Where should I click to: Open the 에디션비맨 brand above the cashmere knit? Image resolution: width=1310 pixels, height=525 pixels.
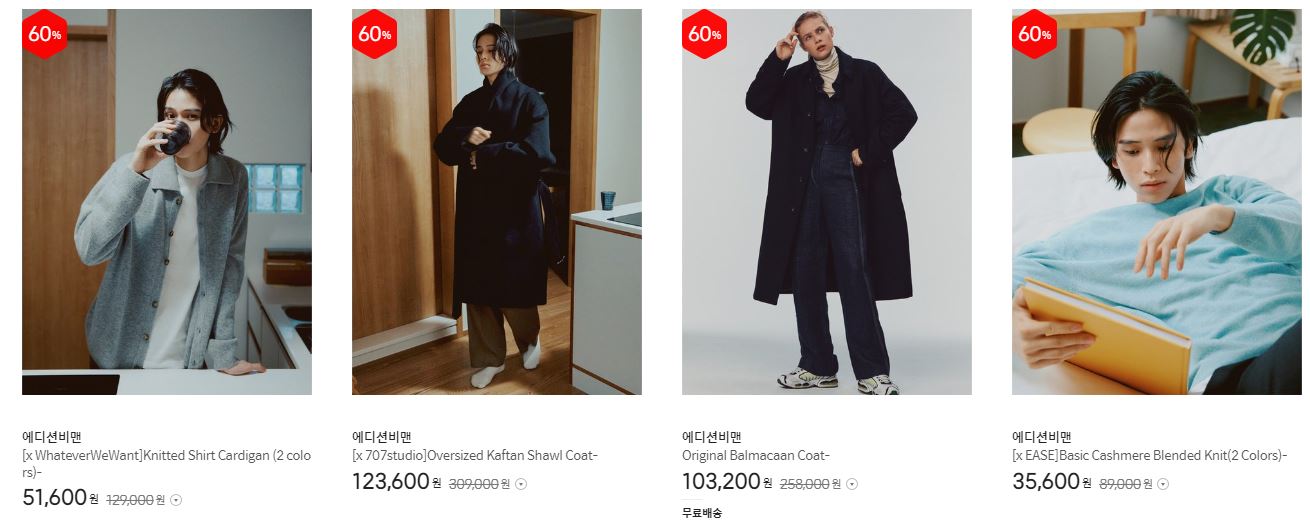click(x=1042, y=437)
